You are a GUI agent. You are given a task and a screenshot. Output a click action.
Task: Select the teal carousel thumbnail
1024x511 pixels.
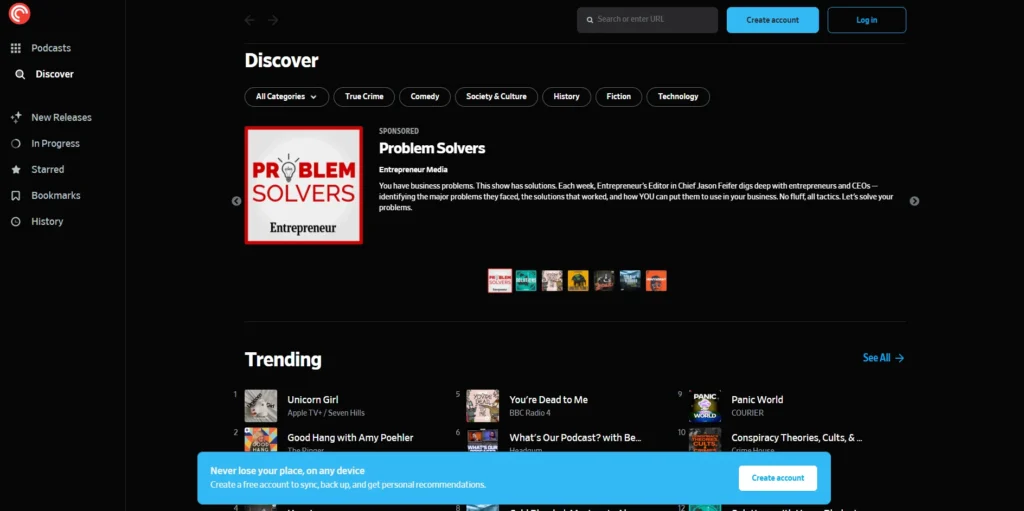526,281
